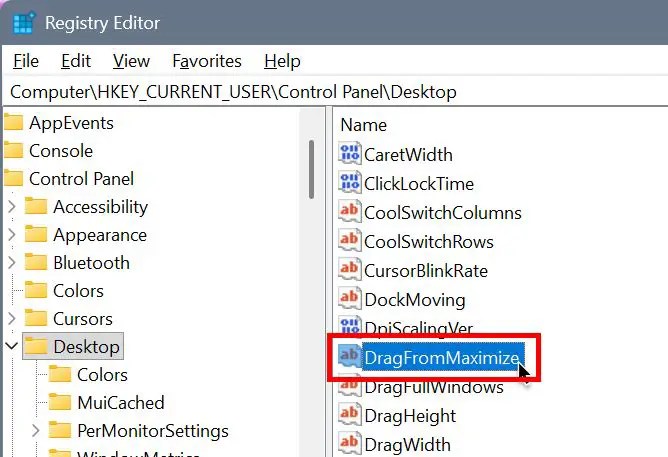Click the ClickLockTime binary value icon
This screenshot has width=668, height=457.
coord(350,183)
